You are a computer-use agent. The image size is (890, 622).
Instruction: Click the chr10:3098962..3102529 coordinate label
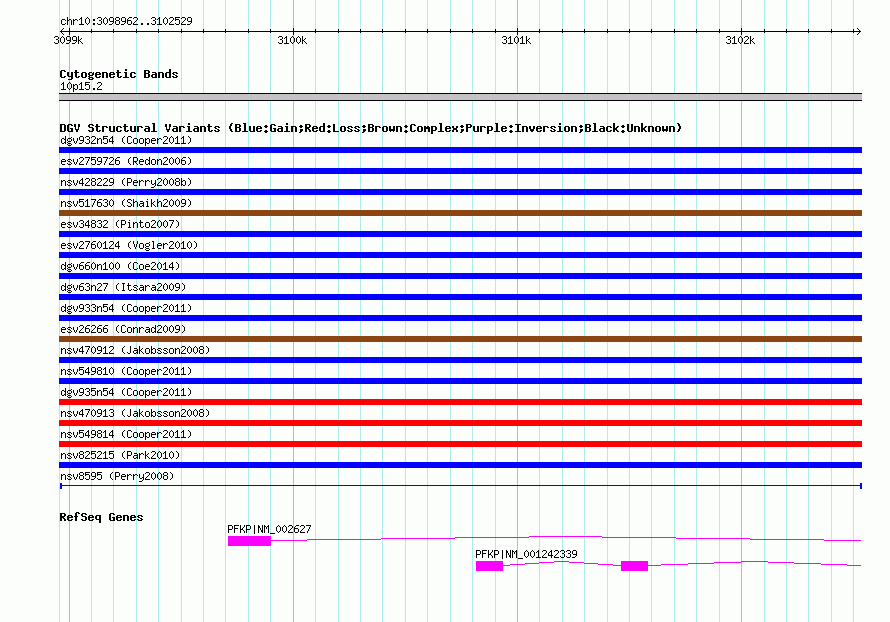click(126, 21)
